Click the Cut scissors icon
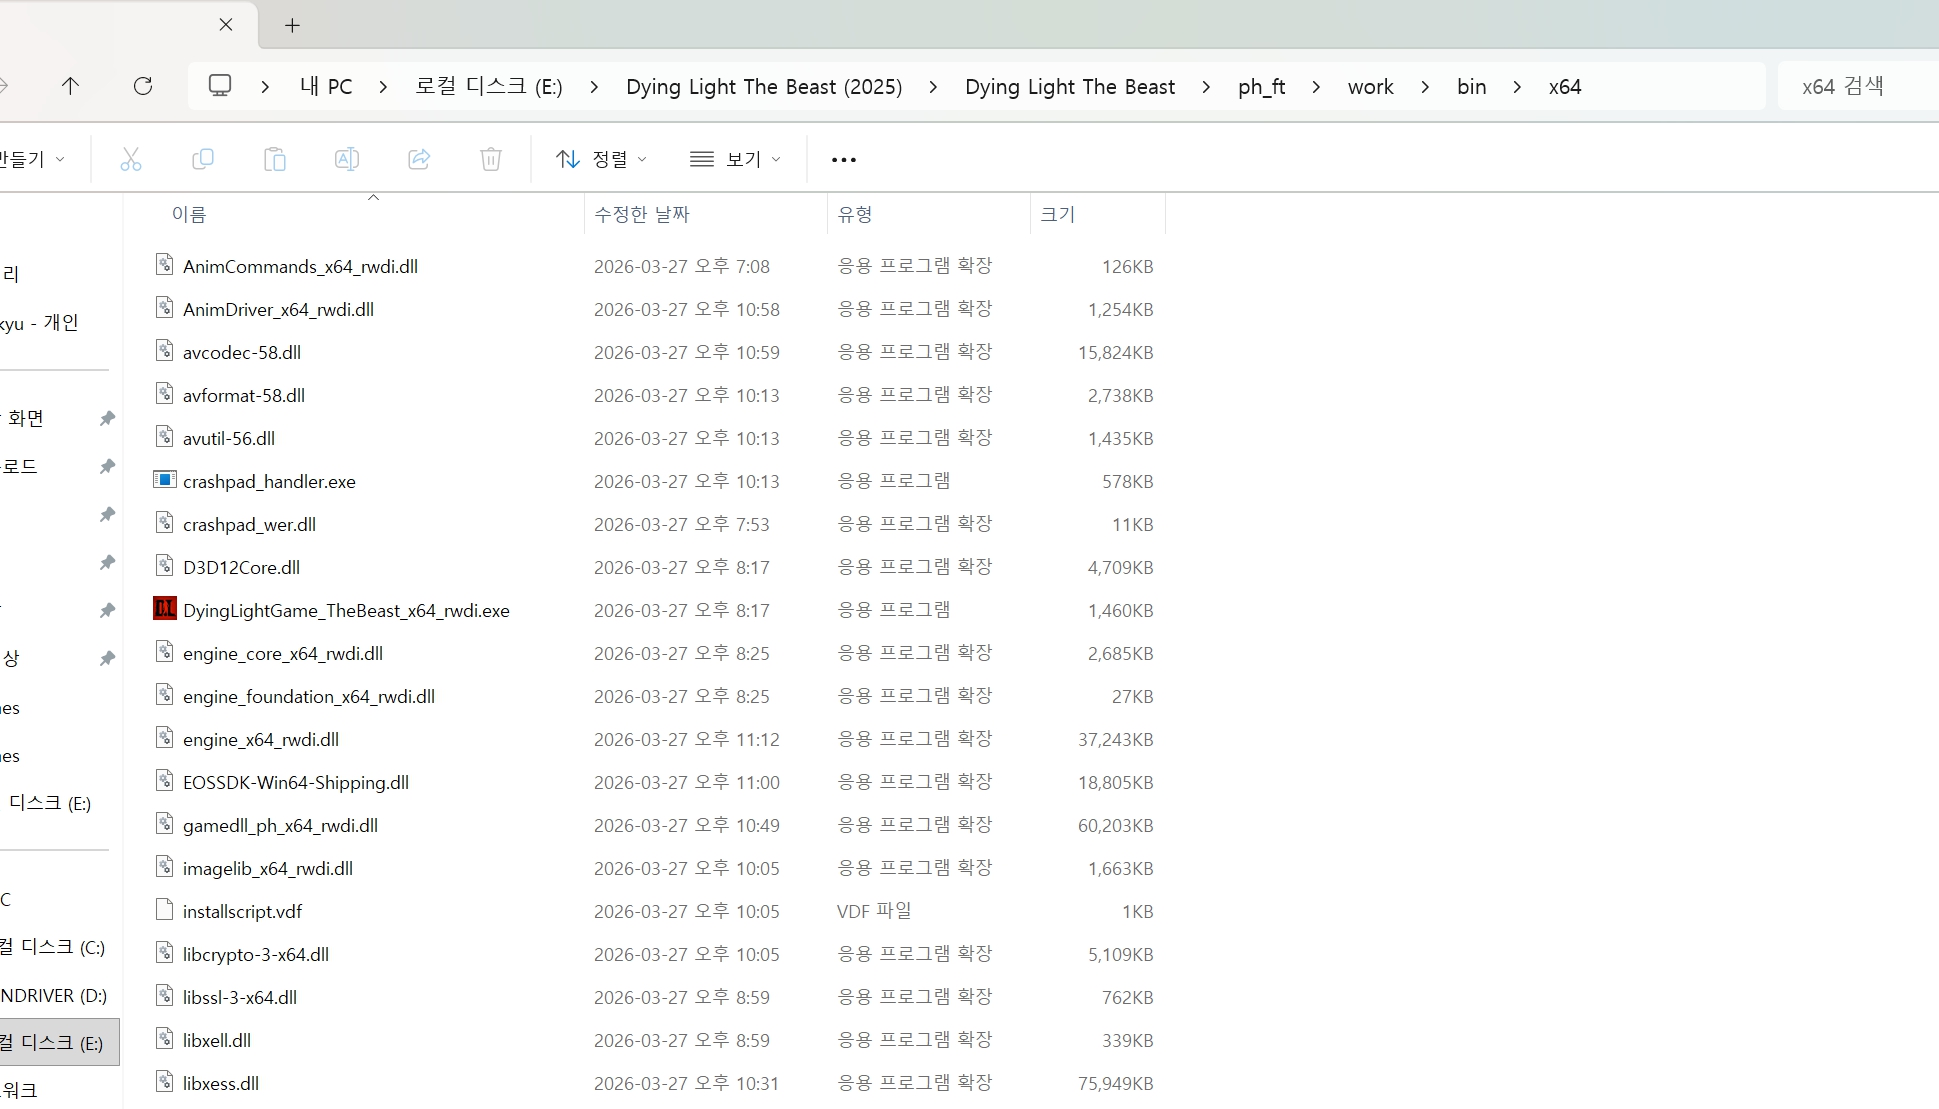This screenshot has width=1939, height=1109. [x=131, y=159]
